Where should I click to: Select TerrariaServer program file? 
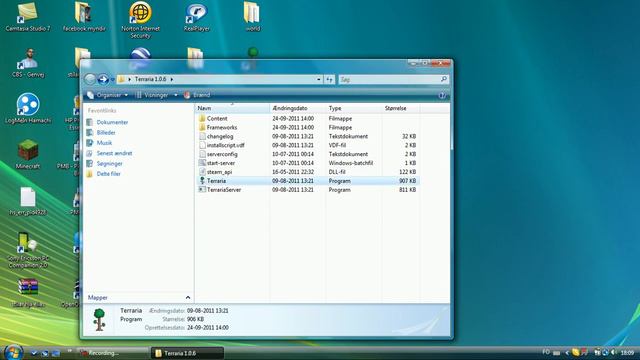pyautogui.click(x=224, y=190)
